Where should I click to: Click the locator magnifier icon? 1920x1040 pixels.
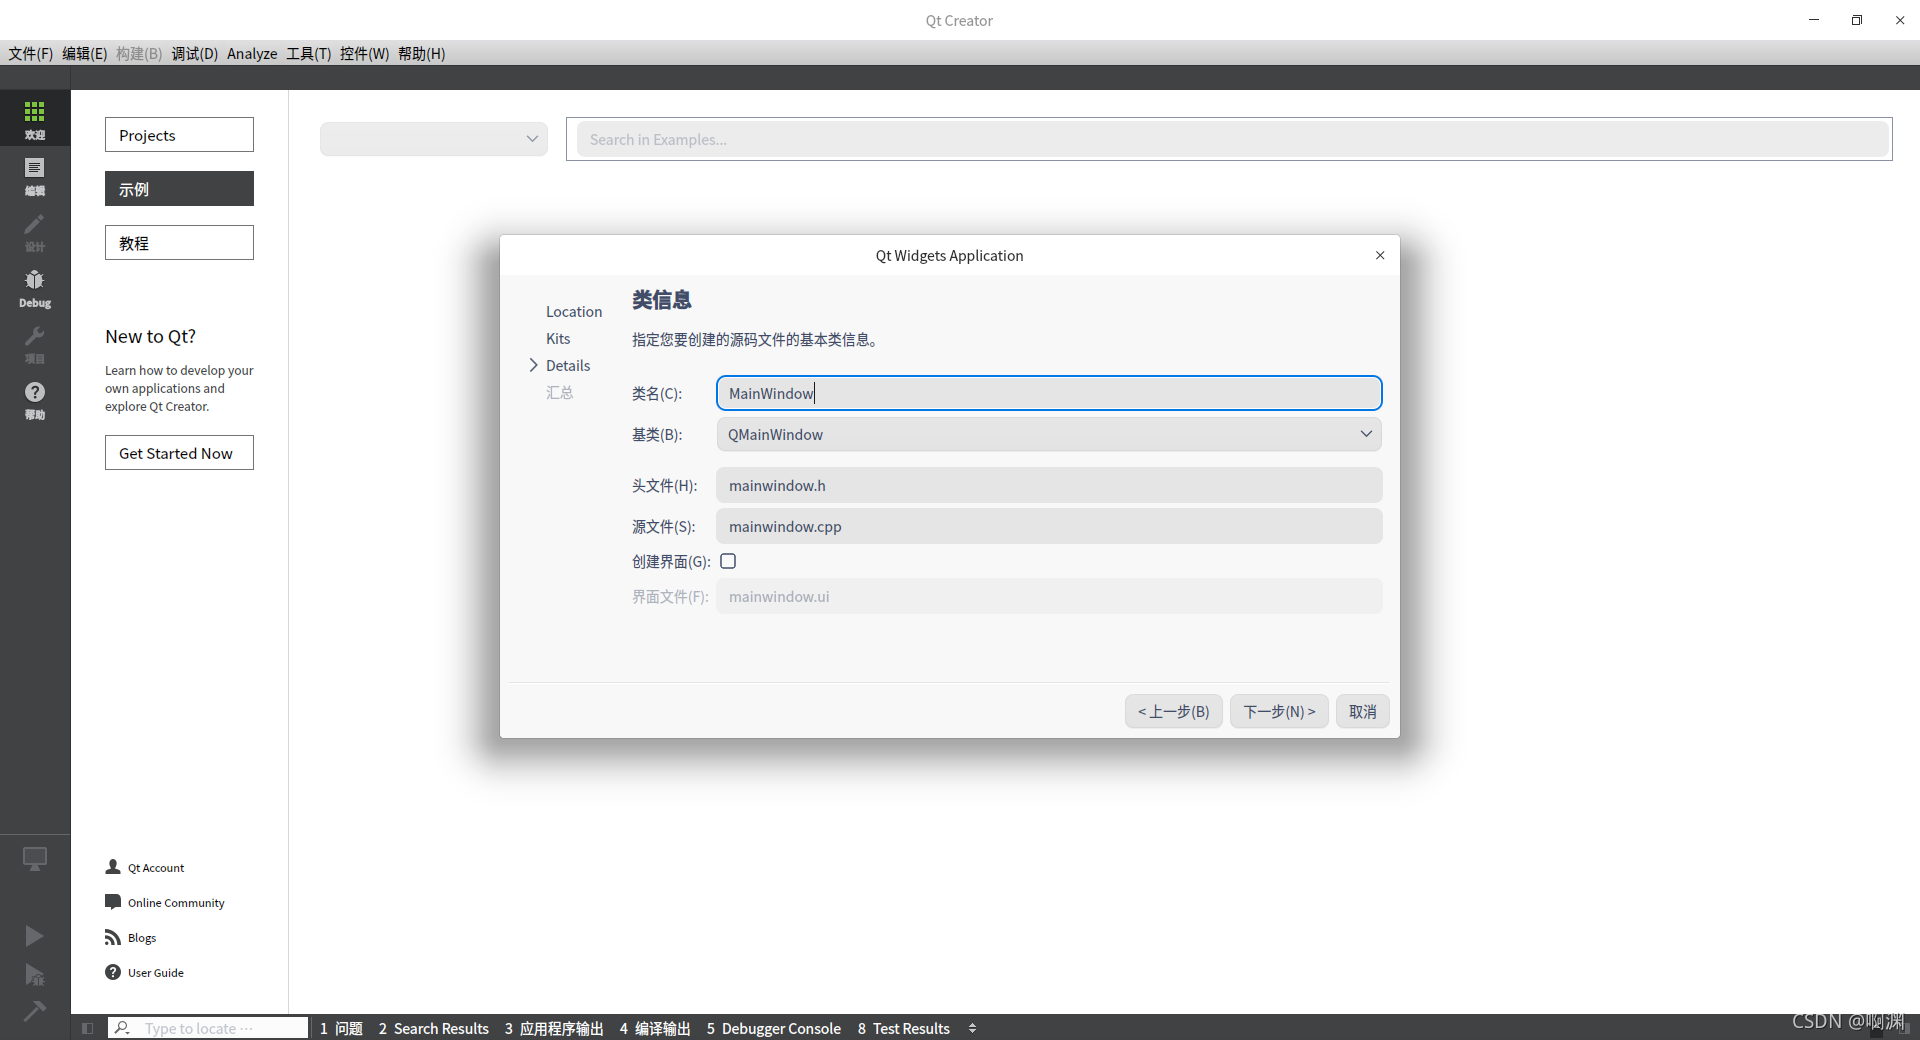[x=122, y=1028]
